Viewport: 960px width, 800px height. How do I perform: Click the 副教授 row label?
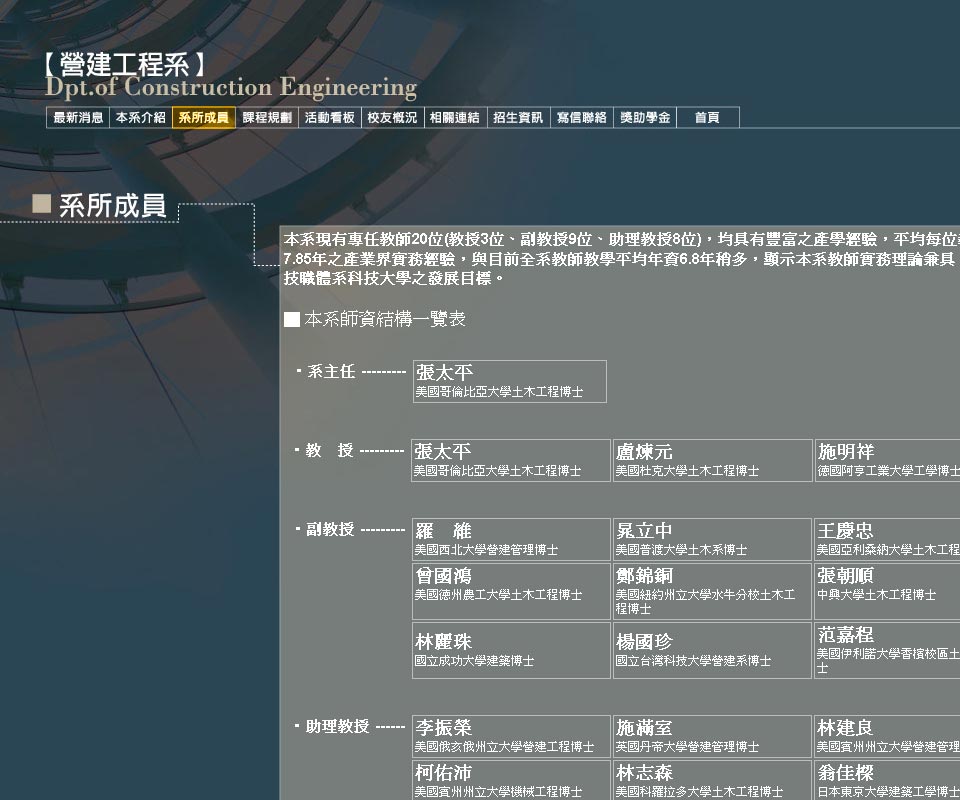(x=330, y=529)
